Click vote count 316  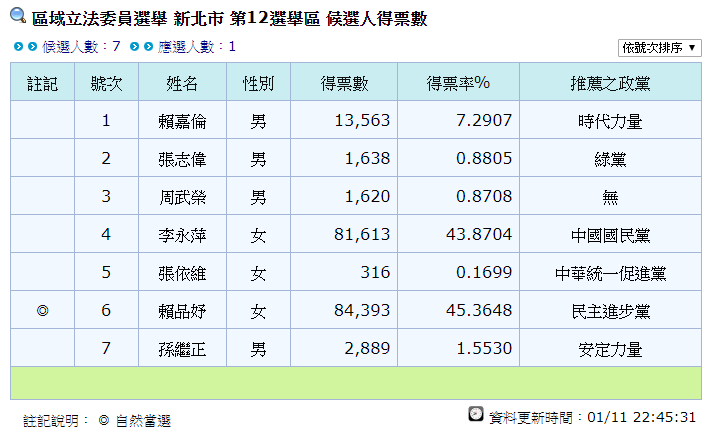point(375,273)
